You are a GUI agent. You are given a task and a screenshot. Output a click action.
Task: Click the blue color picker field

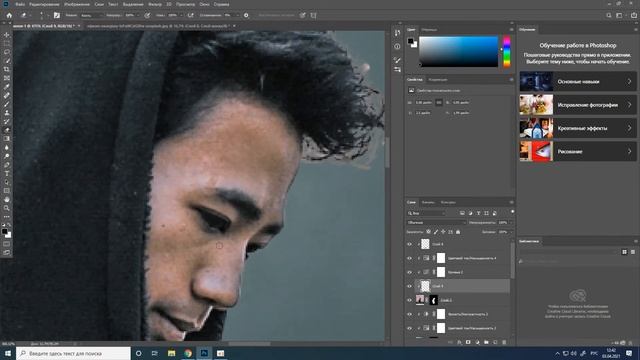click(459, 52)
